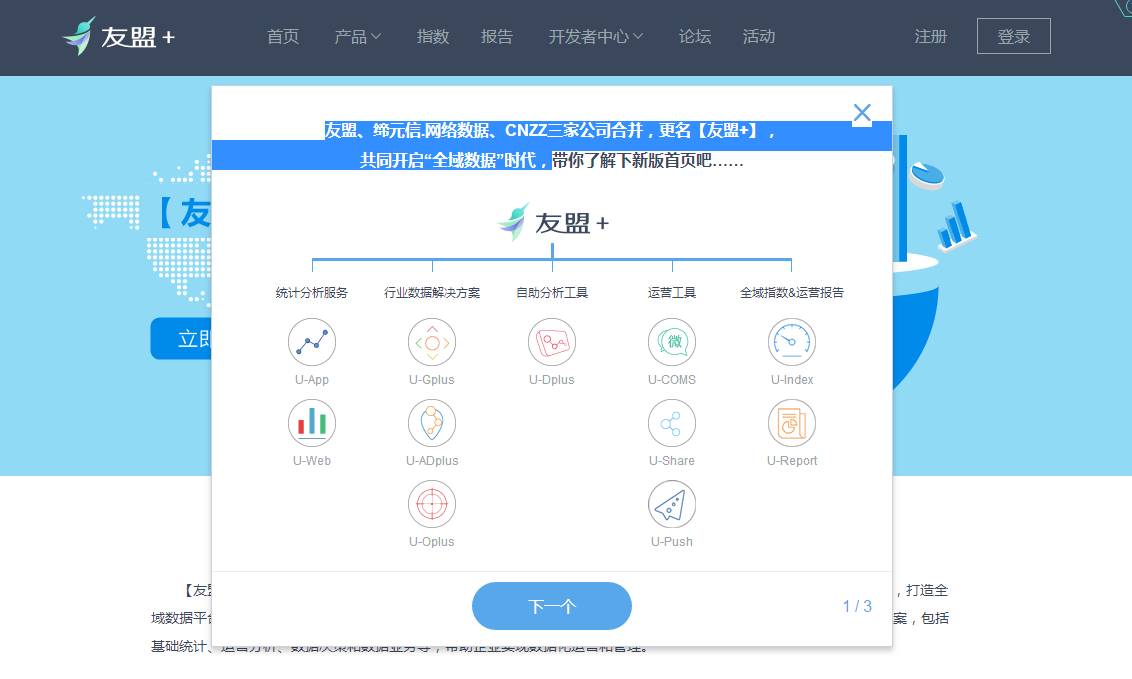Open the 论坛 nav item
The image size is (1132, 679).
pos(695,36)
